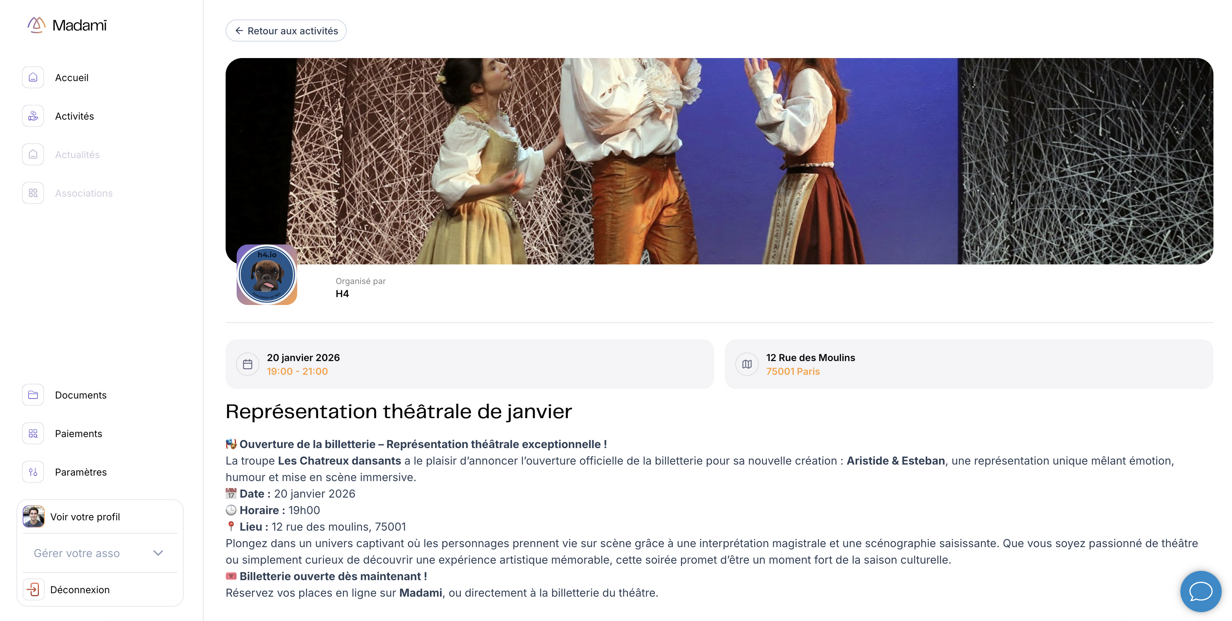Open 'Voir votre profil'

(87, 517)
